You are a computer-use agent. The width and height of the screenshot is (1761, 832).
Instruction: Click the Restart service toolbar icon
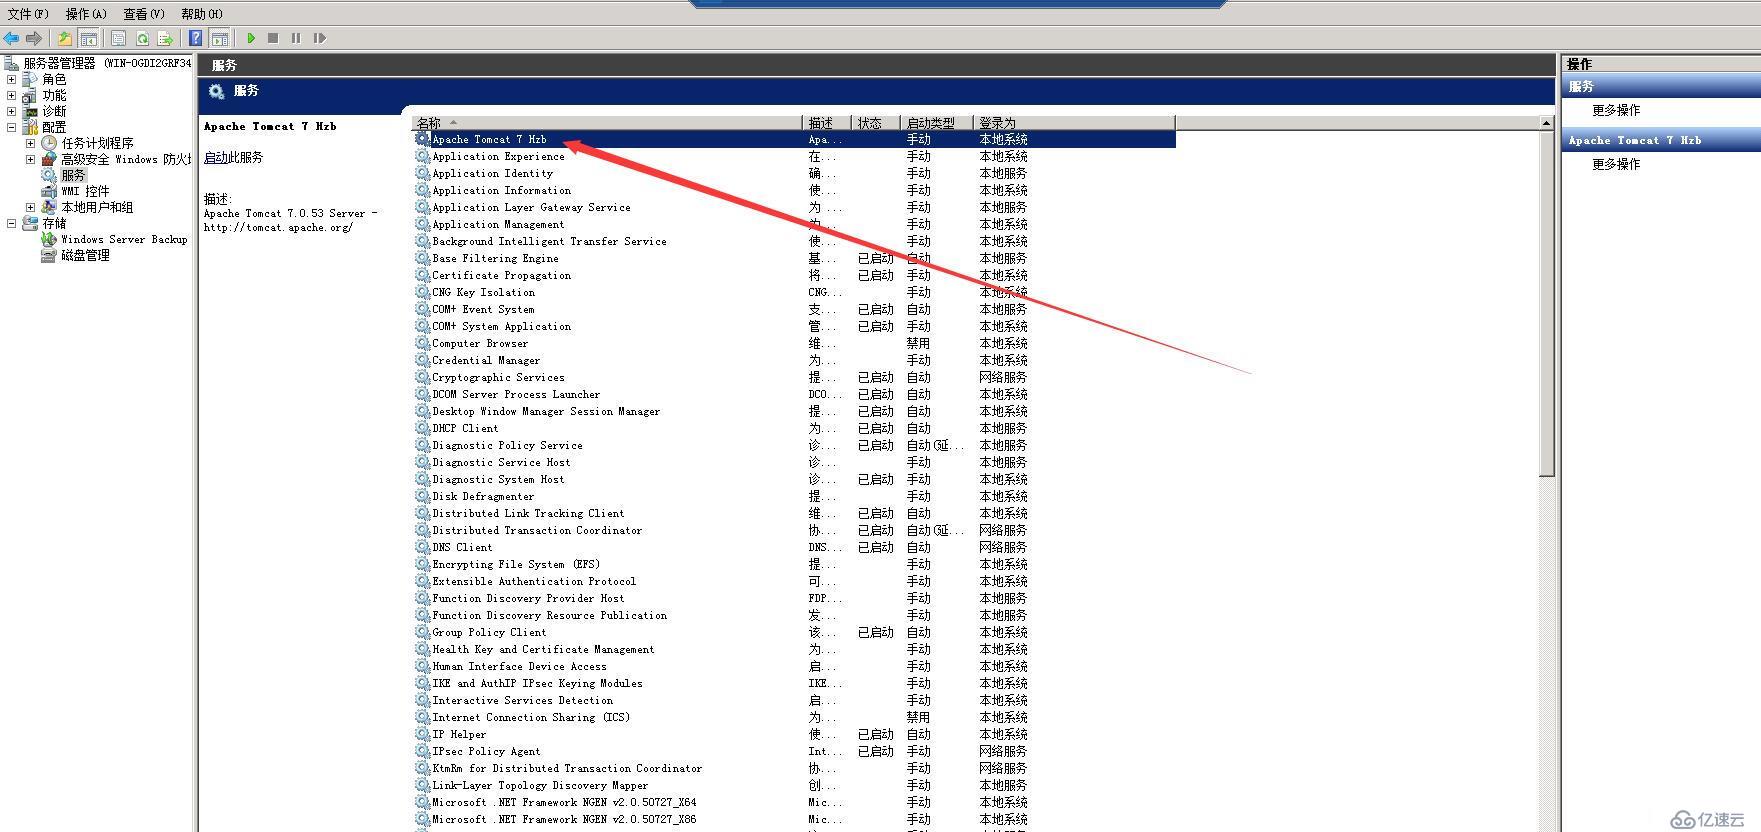(319, 38)
